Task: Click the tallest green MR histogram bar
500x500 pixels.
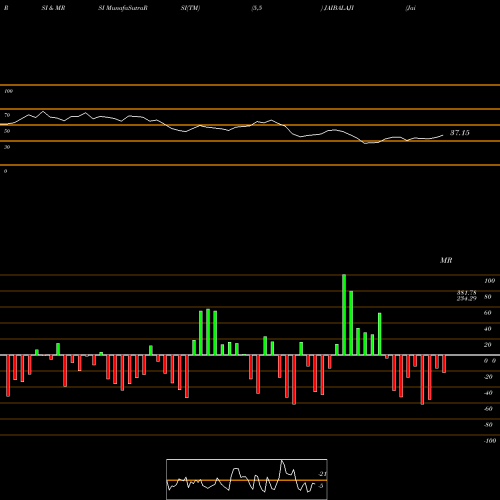Action: (x=344, y=315)
